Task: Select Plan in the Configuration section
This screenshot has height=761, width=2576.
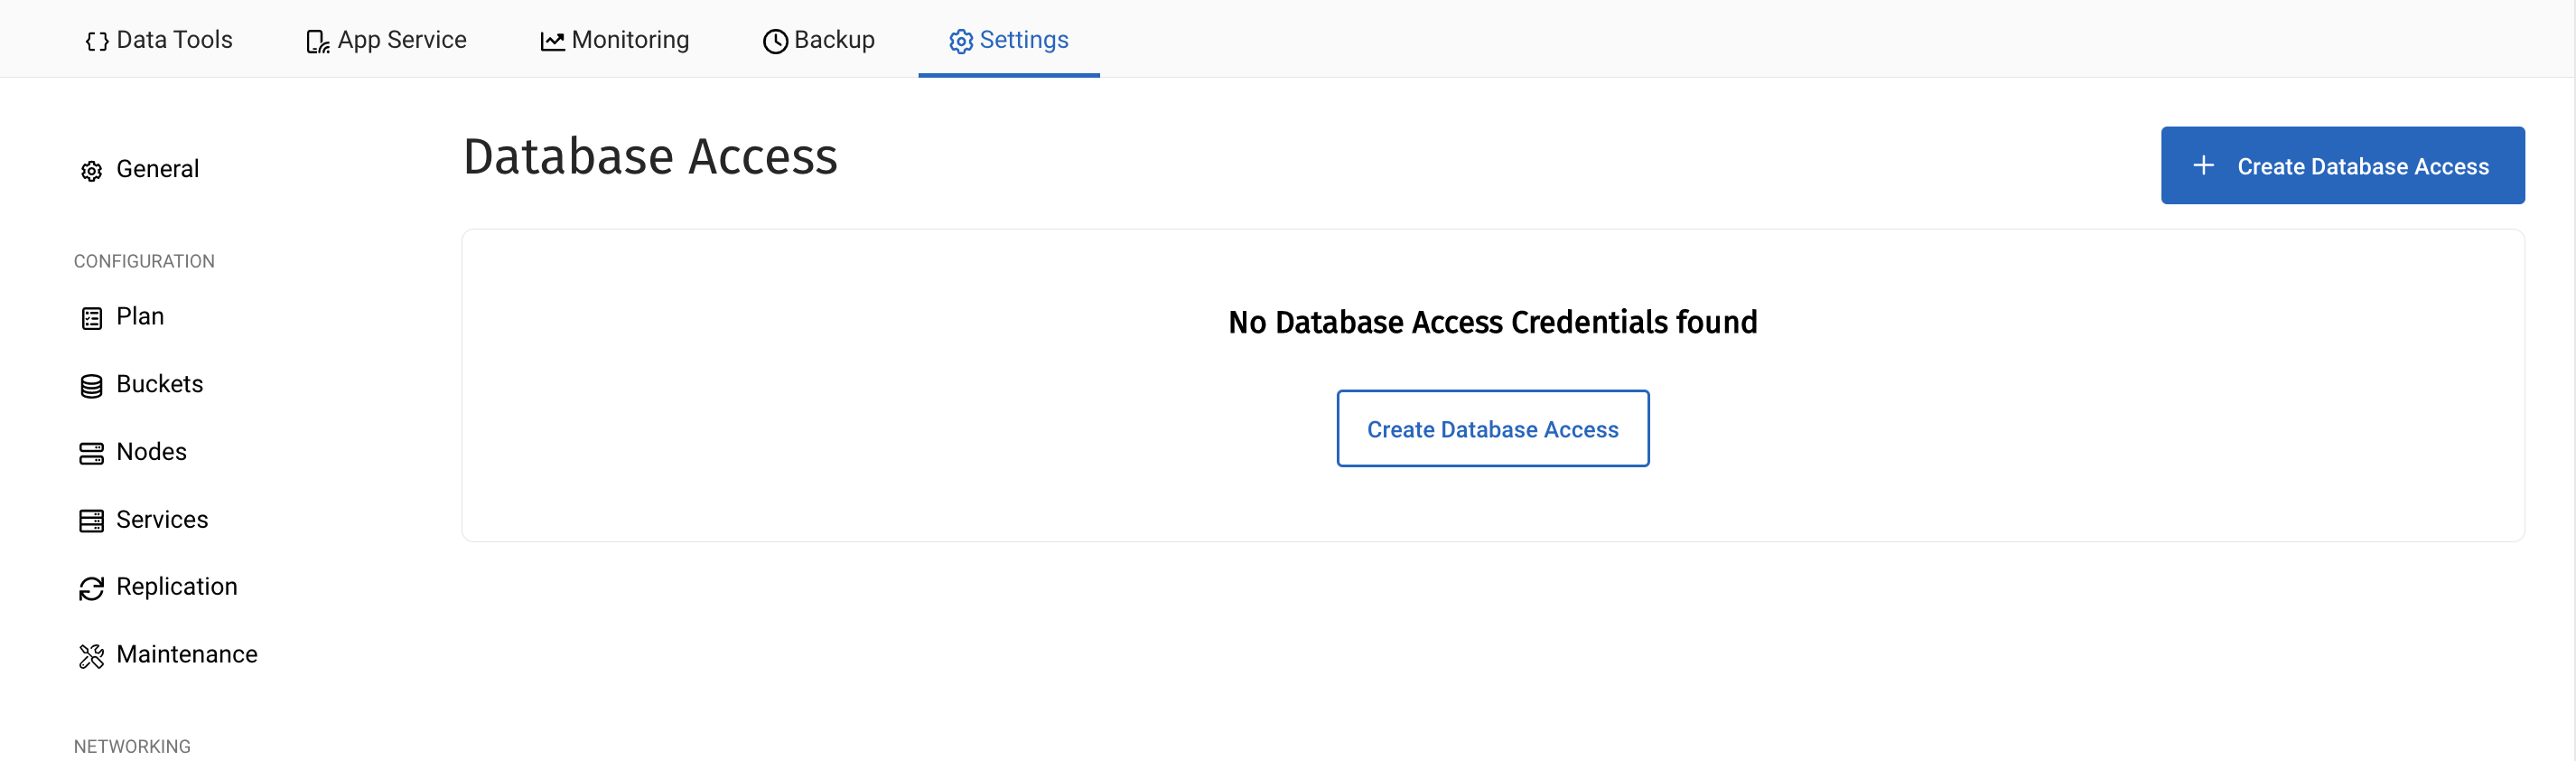Action: tap(122, 316)
